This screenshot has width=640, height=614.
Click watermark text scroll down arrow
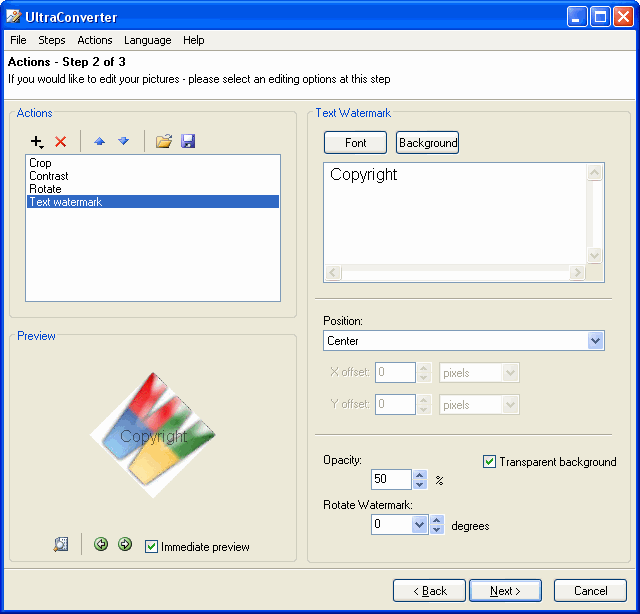tap(594, 256)
